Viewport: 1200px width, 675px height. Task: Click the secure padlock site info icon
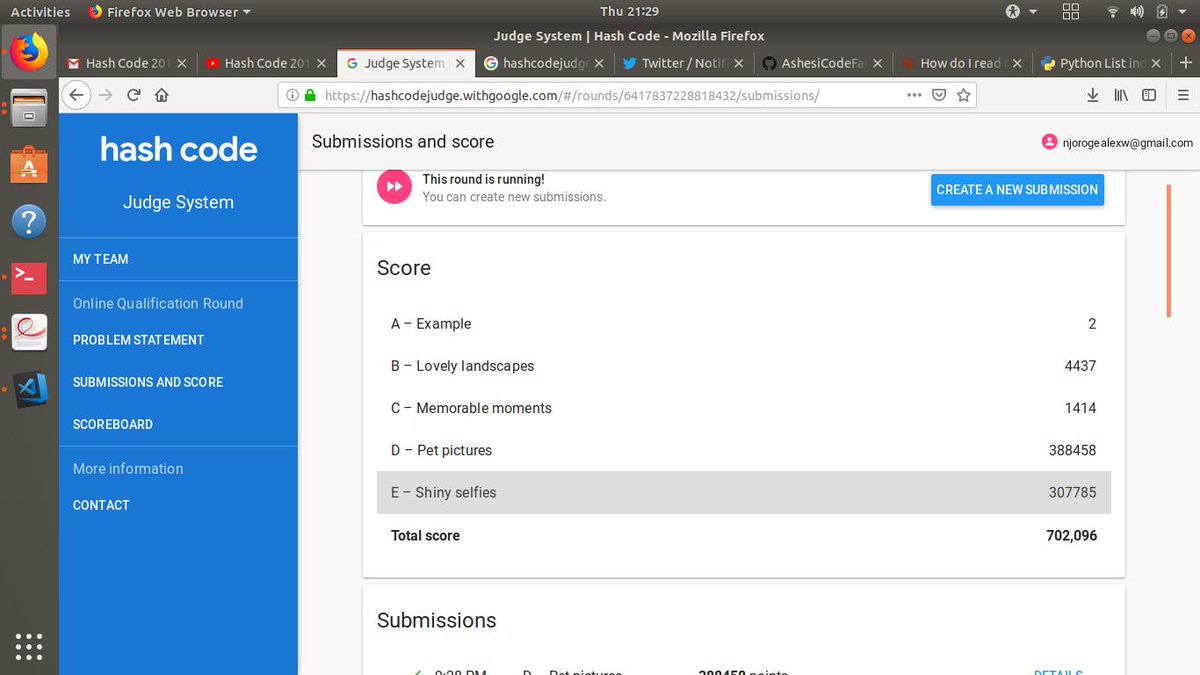pos(309,96)
